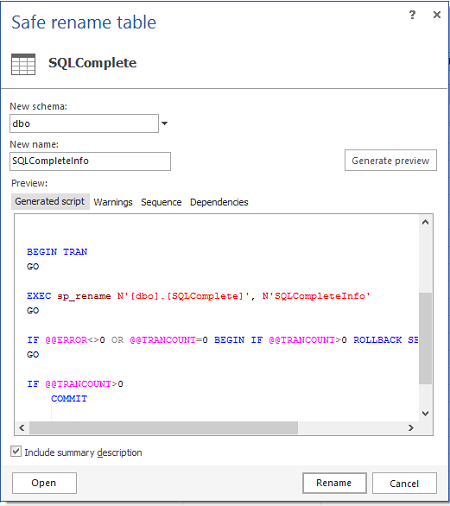The image size is (450, 506).
Task: Close the Safe rename table dialog
Action: click(437, 15)
